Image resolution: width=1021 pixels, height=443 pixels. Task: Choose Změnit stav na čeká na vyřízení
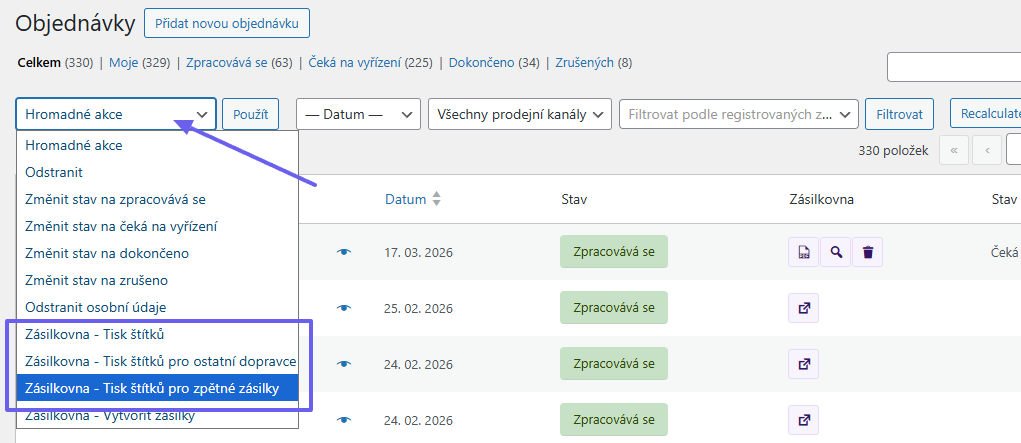158,227
